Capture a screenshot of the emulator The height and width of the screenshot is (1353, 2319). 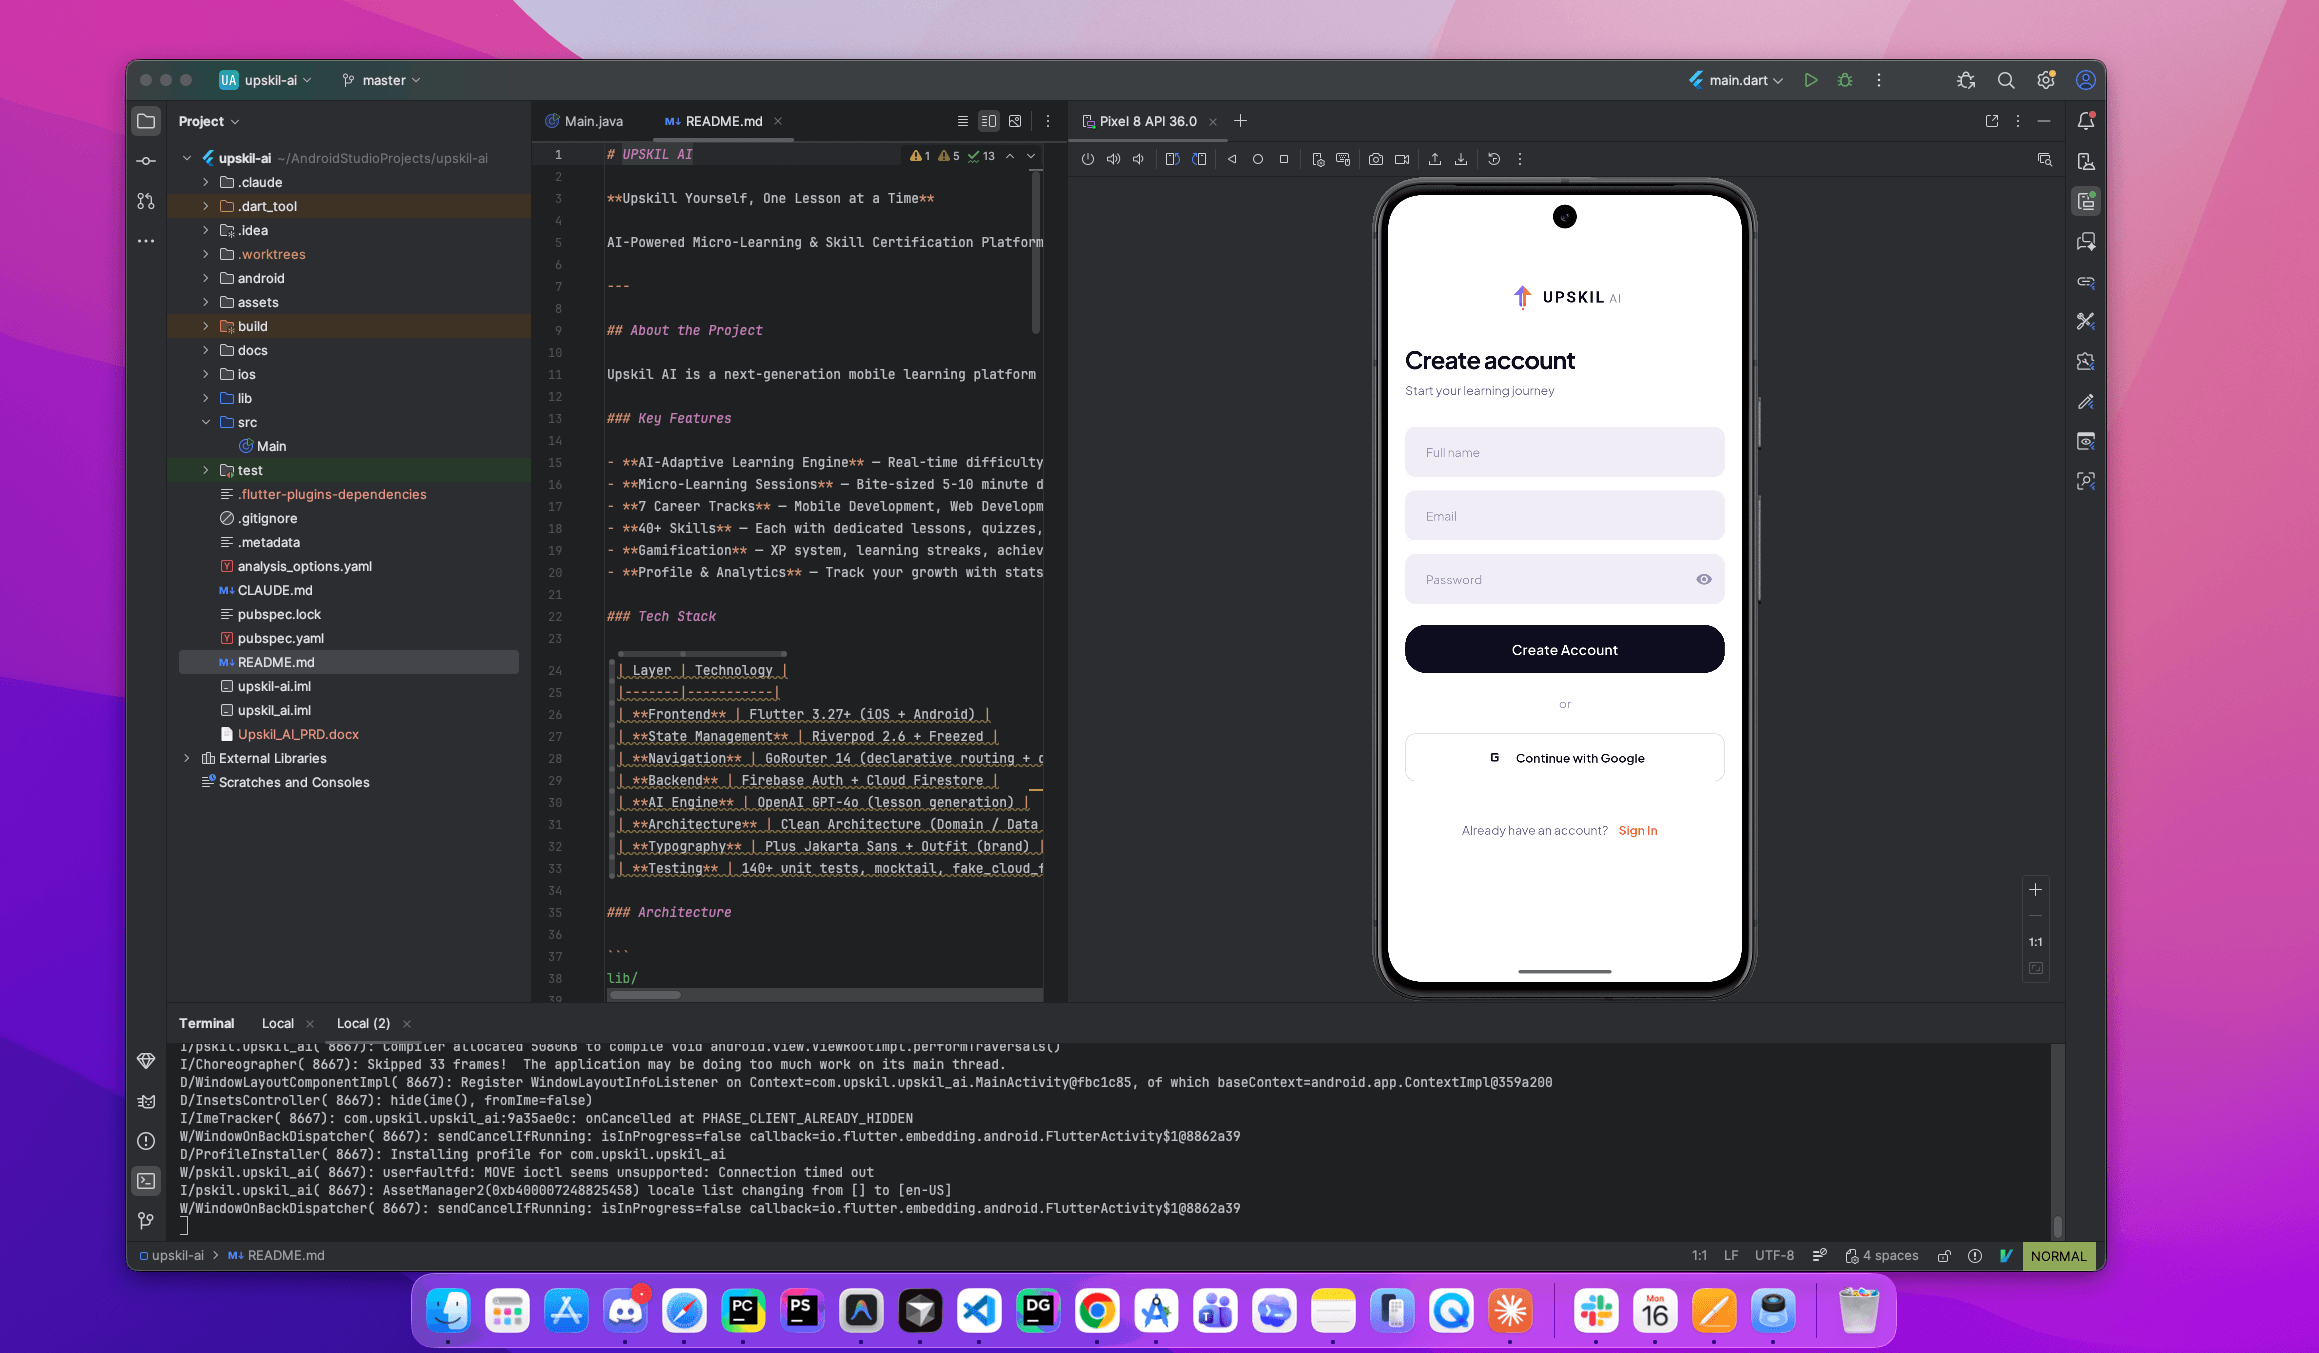coord(1376,159)
